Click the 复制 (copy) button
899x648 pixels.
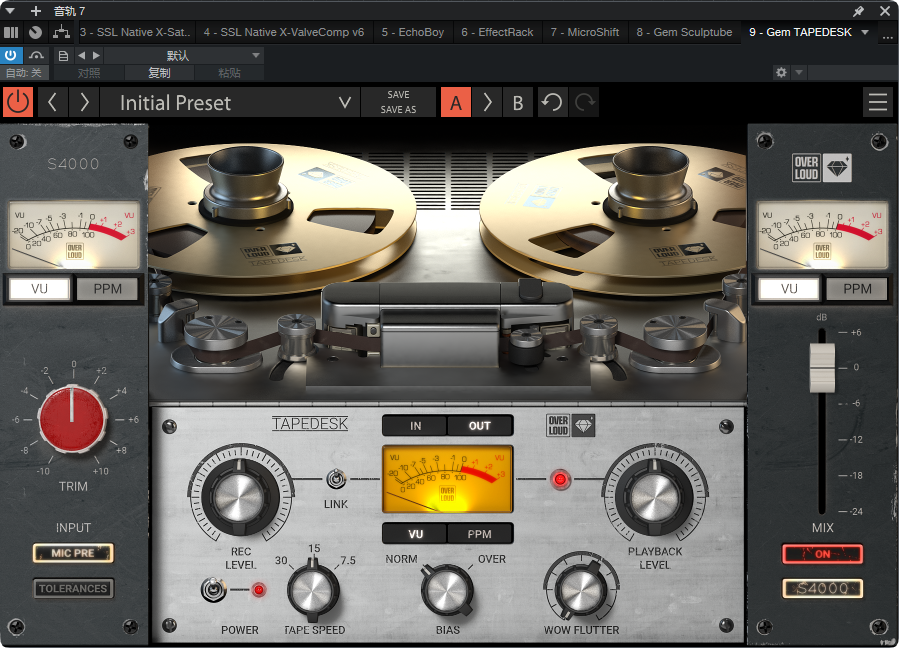pyautogui.click(x=159, y=73)
